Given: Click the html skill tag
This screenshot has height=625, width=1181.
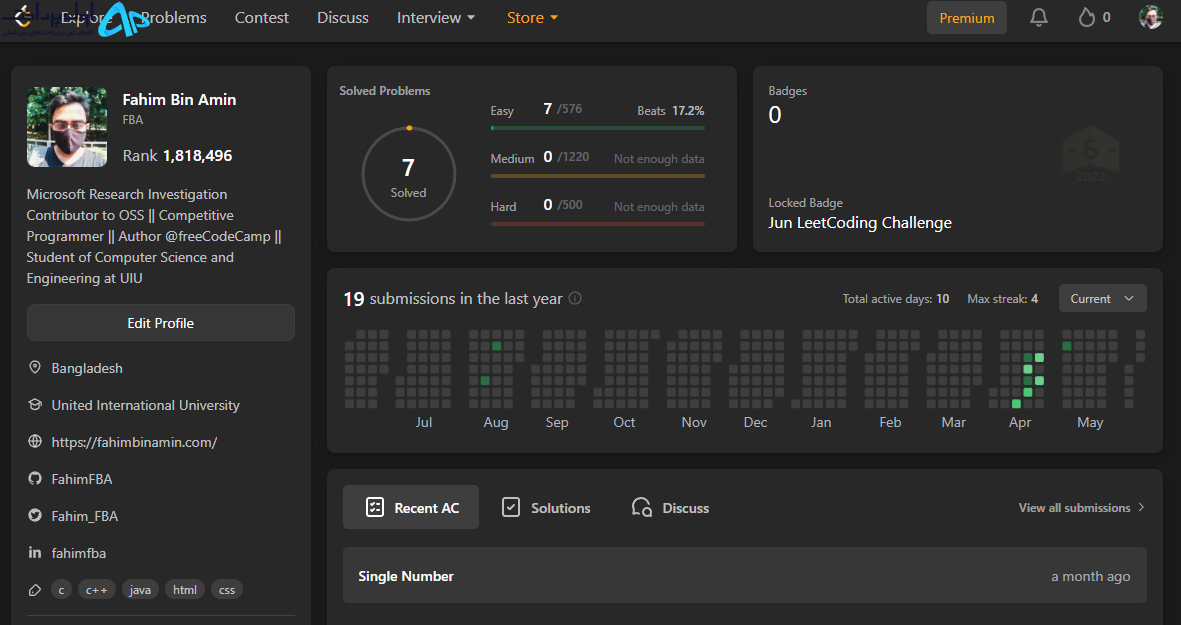Looking at the screenshot, I should tap(185, 590).
